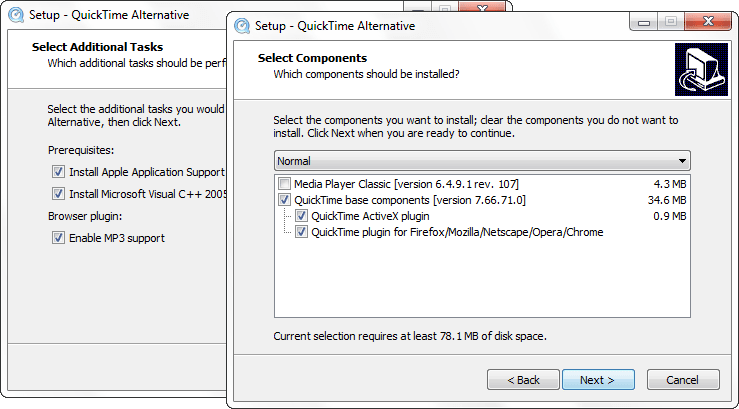Close the background Select Additional Tasks window
This screenshot has width=739, height=409.
pos(482,8)
